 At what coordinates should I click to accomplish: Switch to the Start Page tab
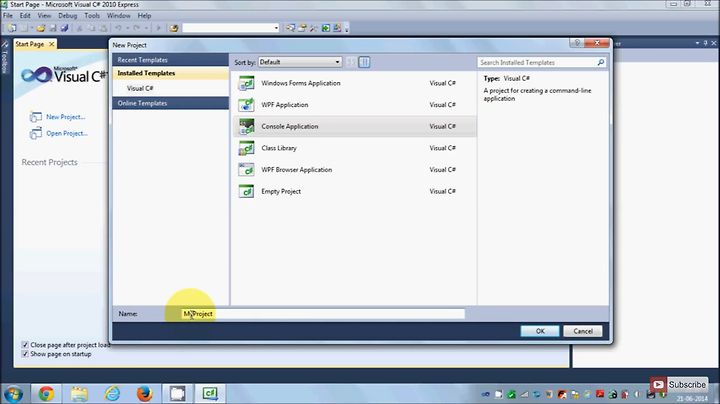tap(30, 44)
